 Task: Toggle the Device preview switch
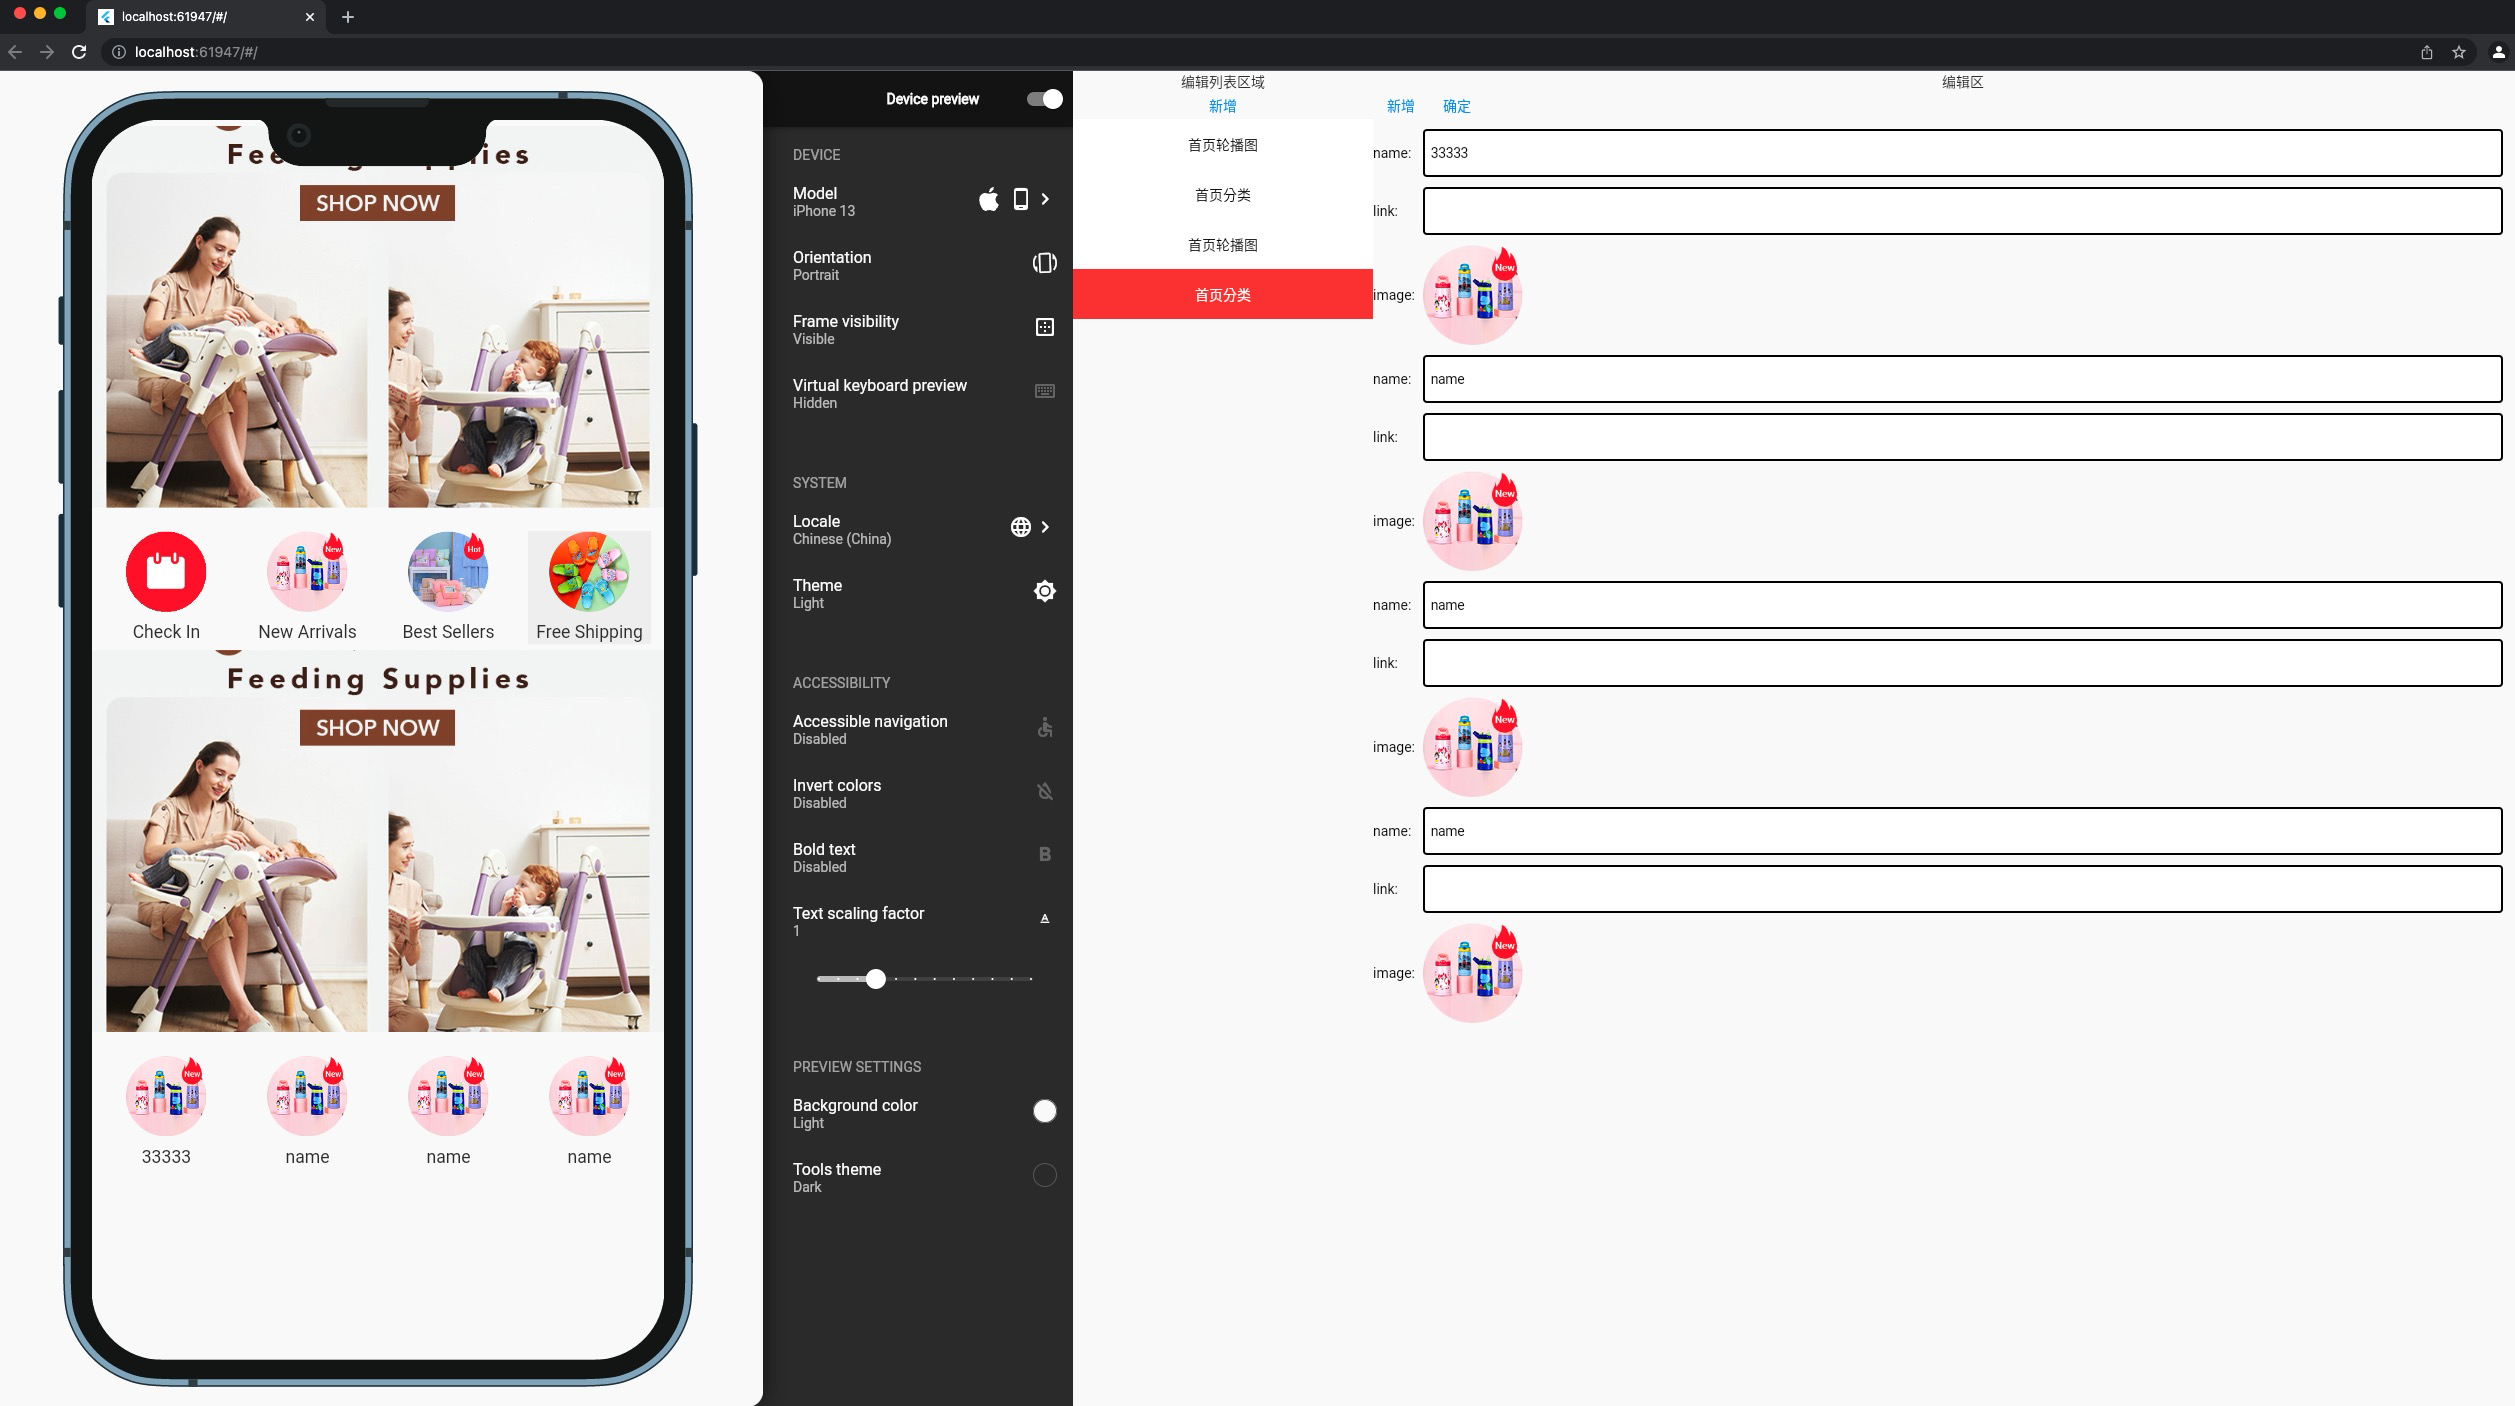pos(1044,99)
